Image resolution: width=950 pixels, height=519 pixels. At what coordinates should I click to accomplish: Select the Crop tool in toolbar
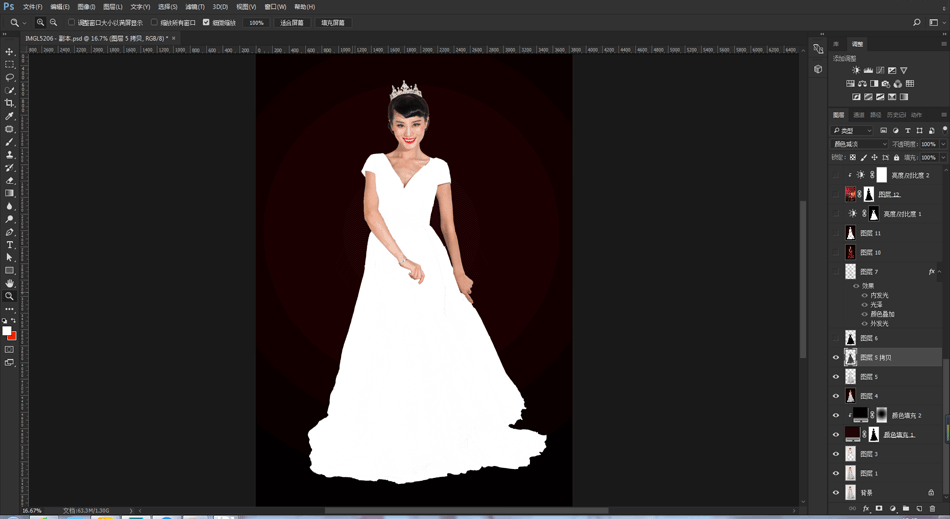coord(10,103)
